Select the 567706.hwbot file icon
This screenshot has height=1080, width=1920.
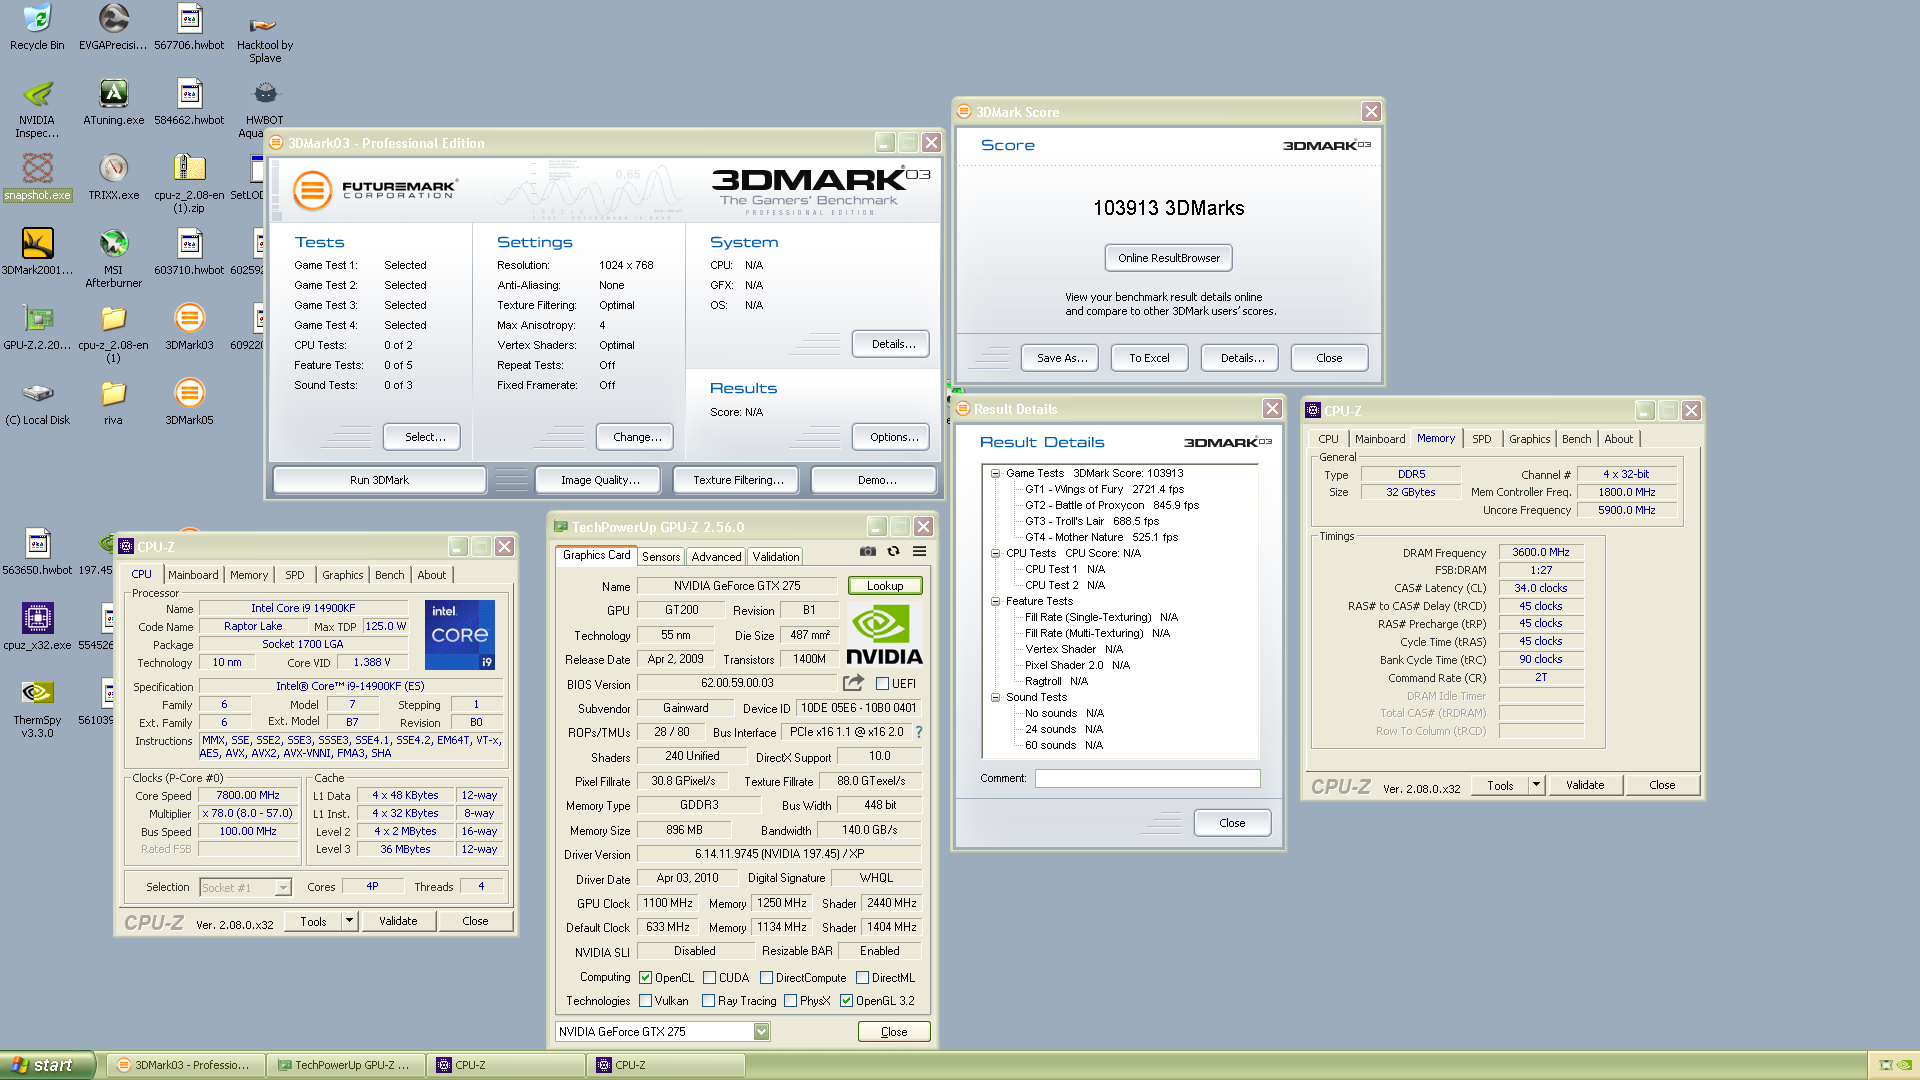189,27
